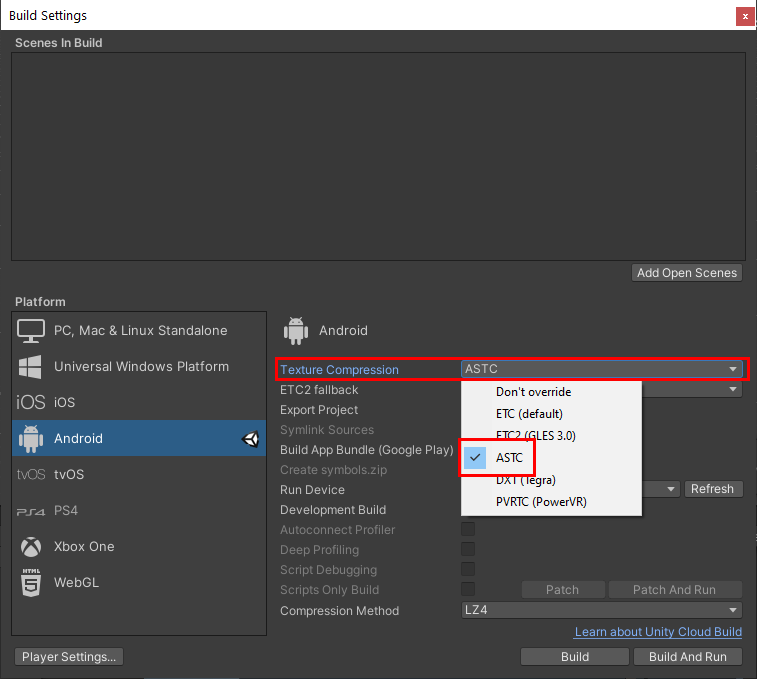Click inside the empty Scenes In Build list

point(378,155)
